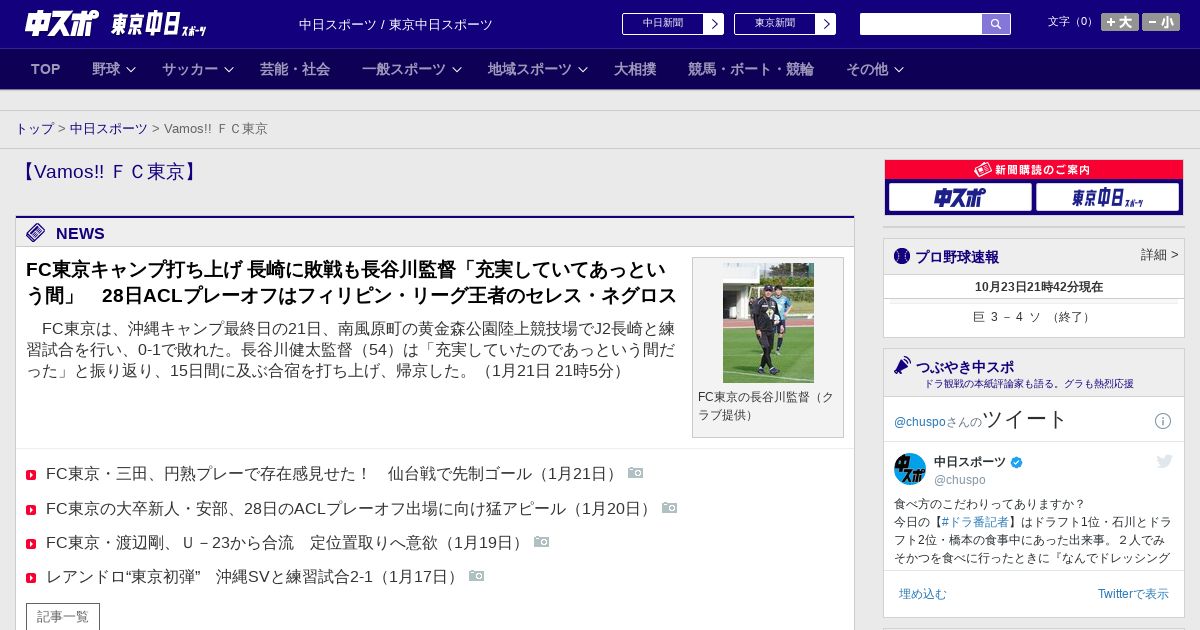Click the 中日スポーツ breadcrumb link

pos(109,129)
